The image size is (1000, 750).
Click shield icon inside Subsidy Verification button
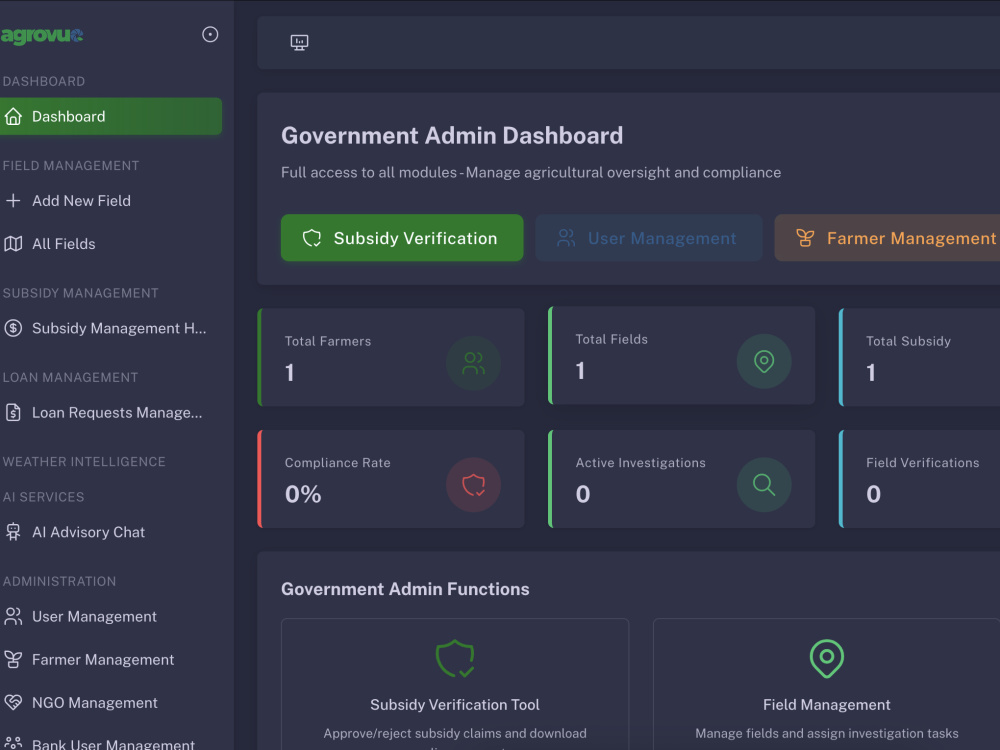point(312,239)
